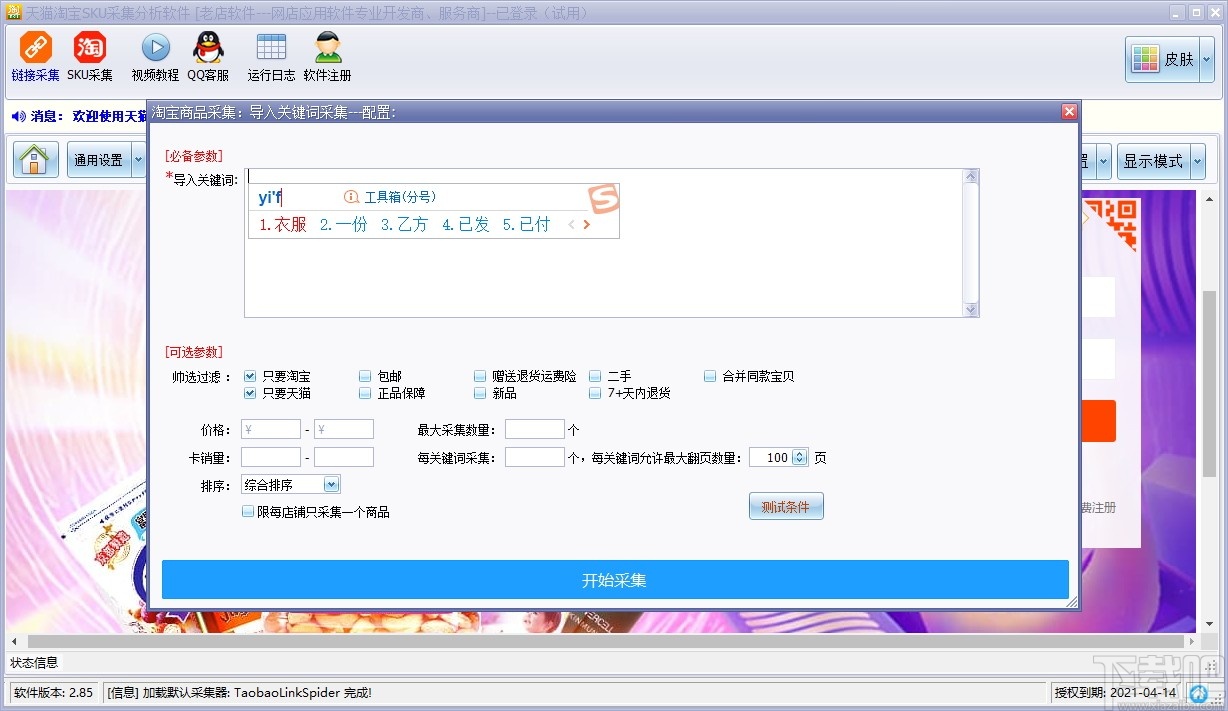Click the 开始采集 start collection button
Viewport: 1228px width, 711px height.
pos(614,580)
